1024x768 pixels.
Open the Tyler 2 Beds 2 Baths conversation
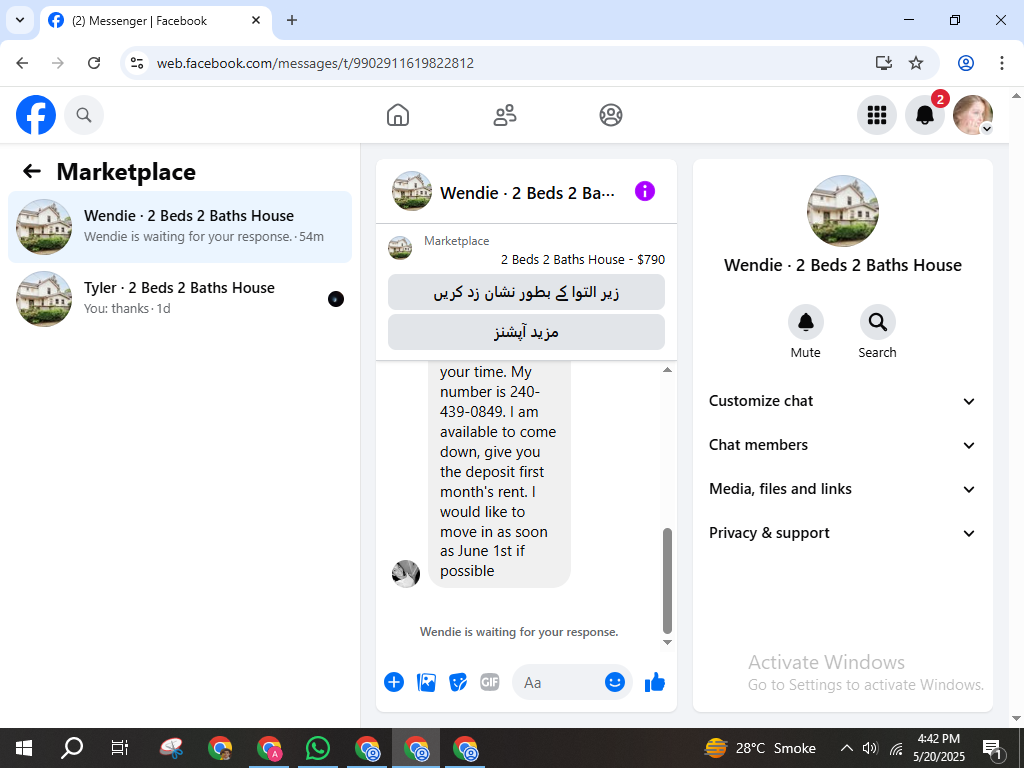click(x=180, y=298)
